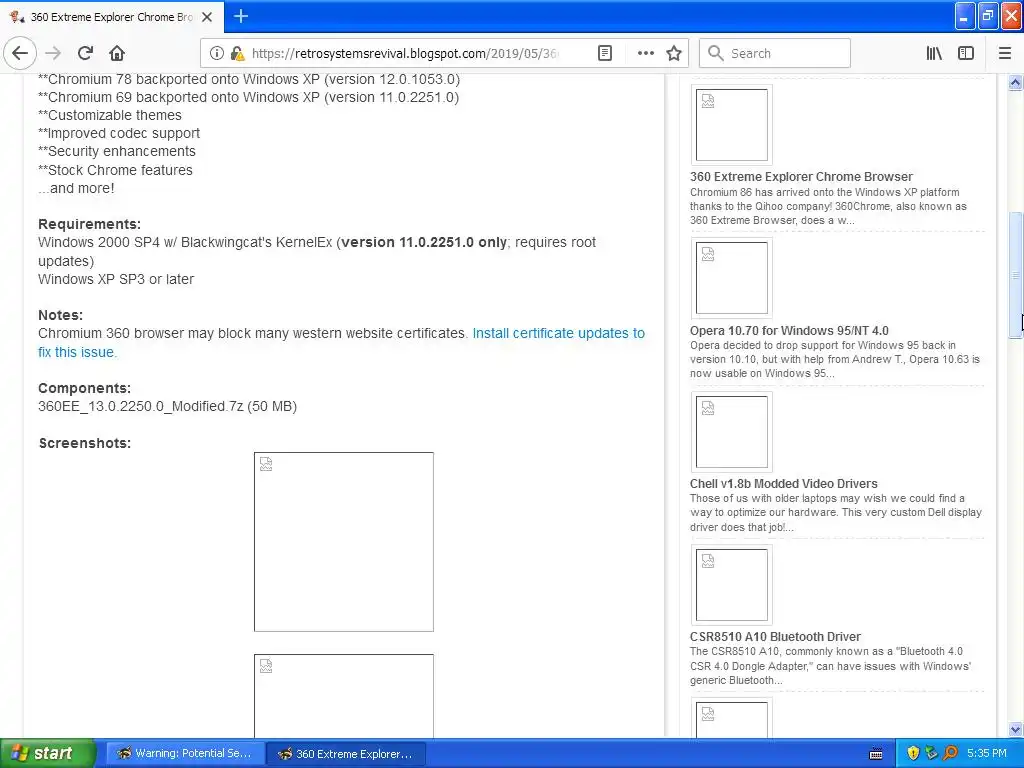Go back with the browser Back arrow

20,53
